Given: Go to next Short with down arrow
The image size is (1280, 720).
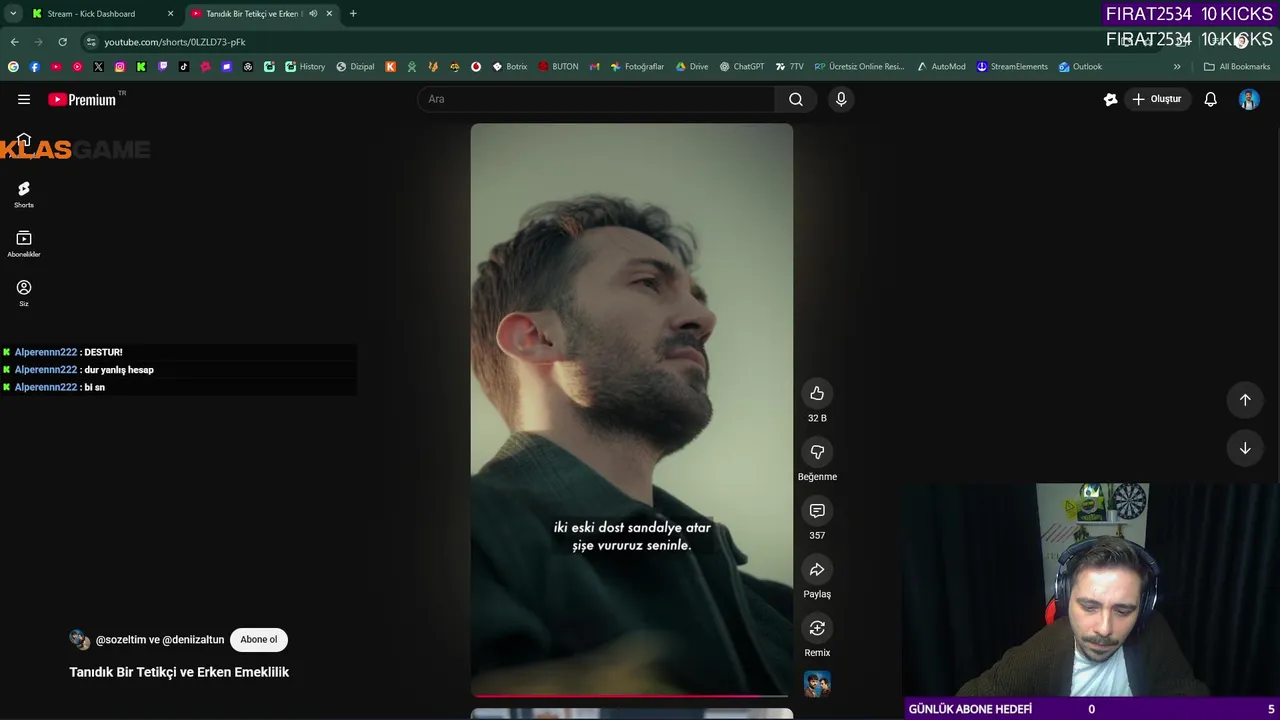Looking at the screenshot, I should click(1245, 449).
